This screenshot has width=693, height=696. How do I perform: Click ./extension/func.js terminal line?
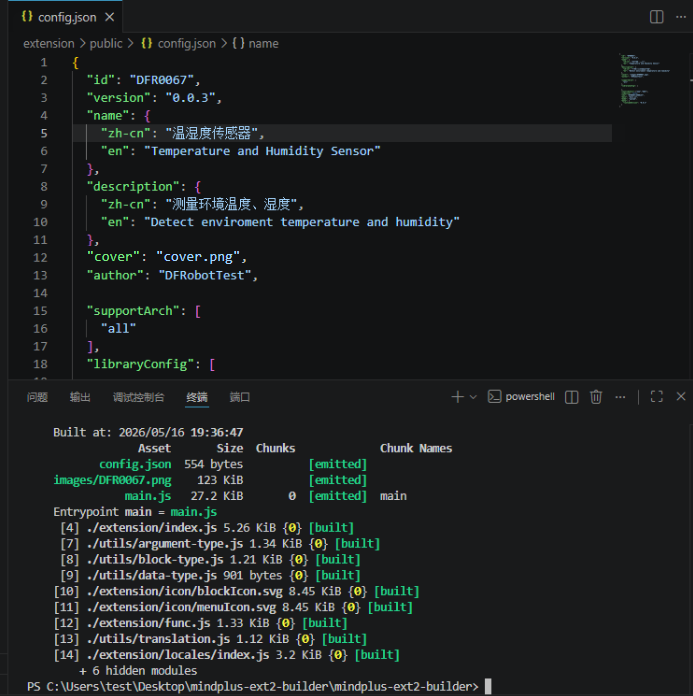(x=200, y=623)
